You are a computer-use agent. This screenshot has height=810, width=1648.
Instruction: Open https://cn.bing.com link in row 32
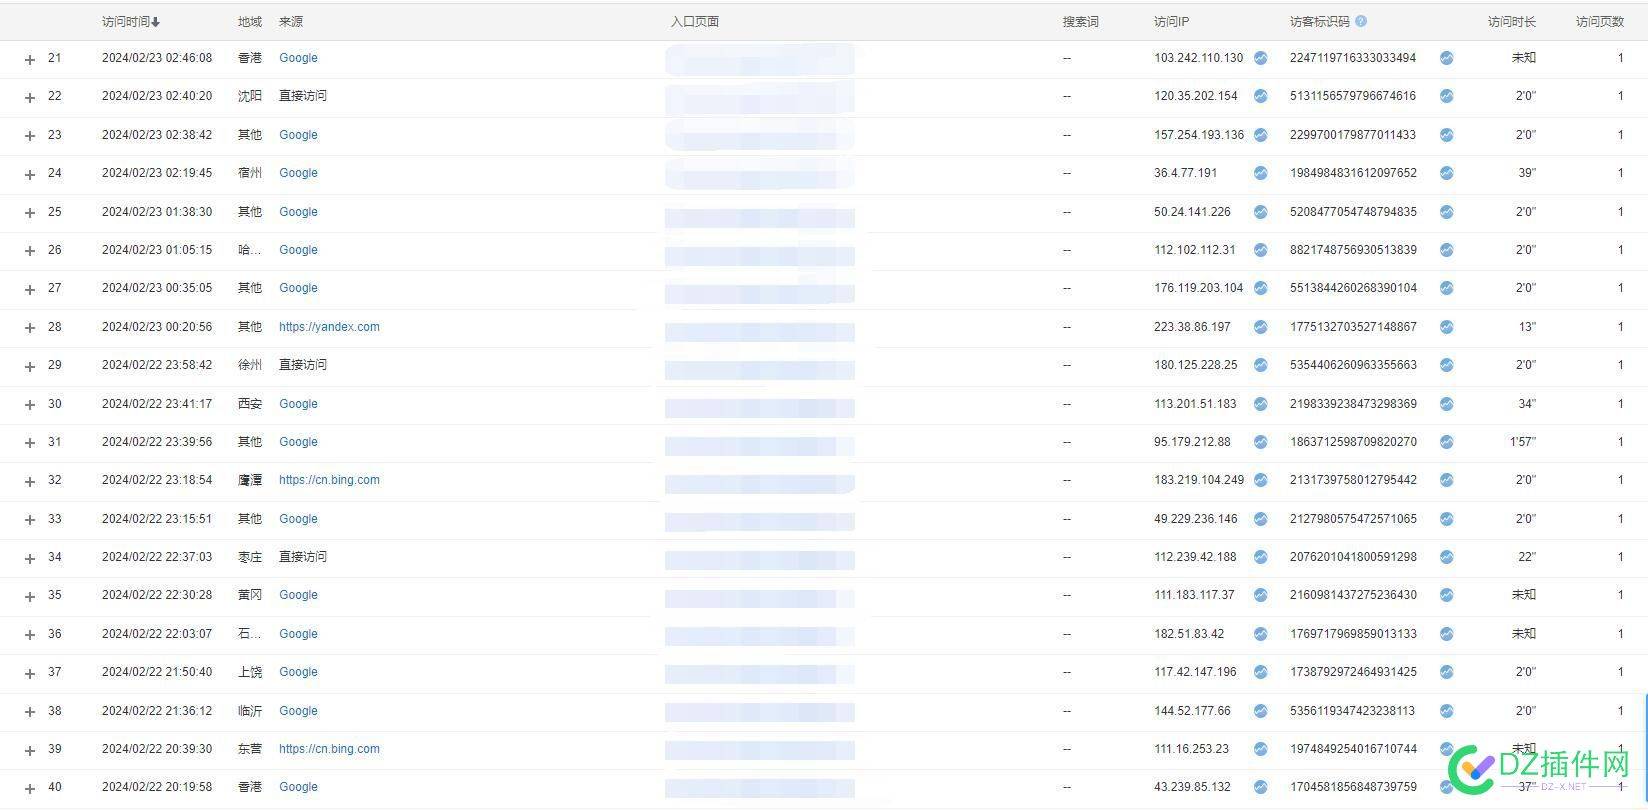pyautogui.click(x=329, y=480)
